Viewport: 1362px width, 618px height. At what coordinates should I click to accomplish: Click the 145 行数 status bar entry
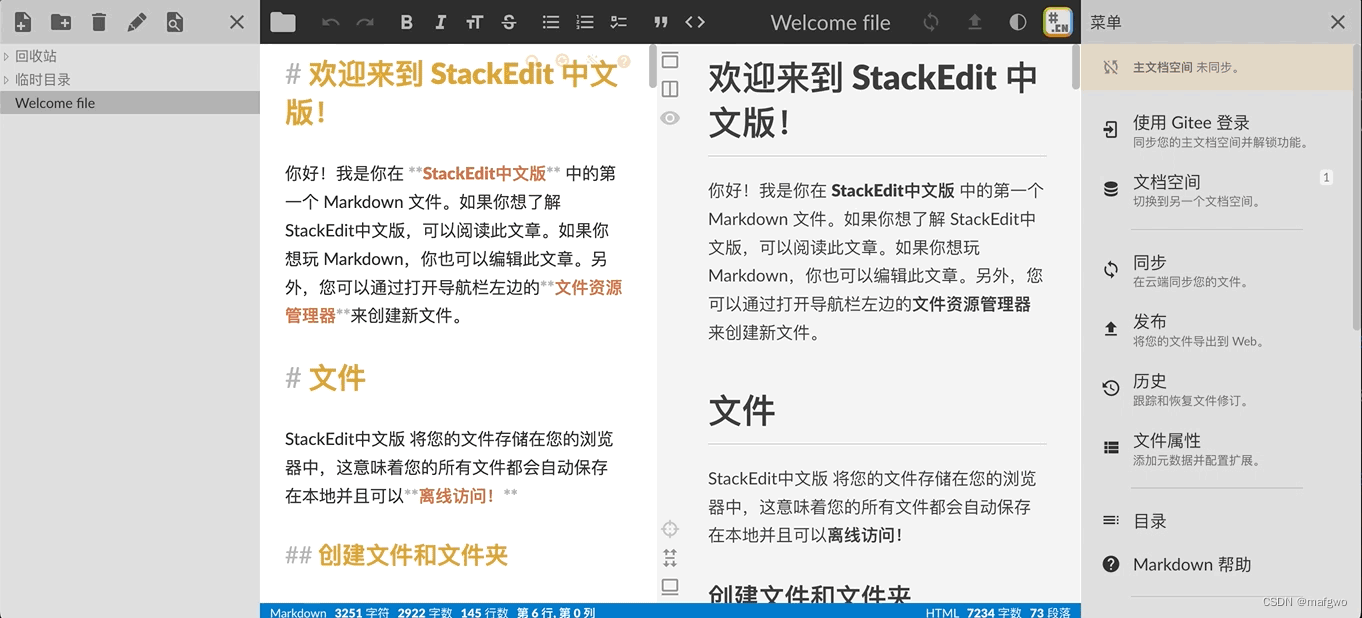coord(485,612)
